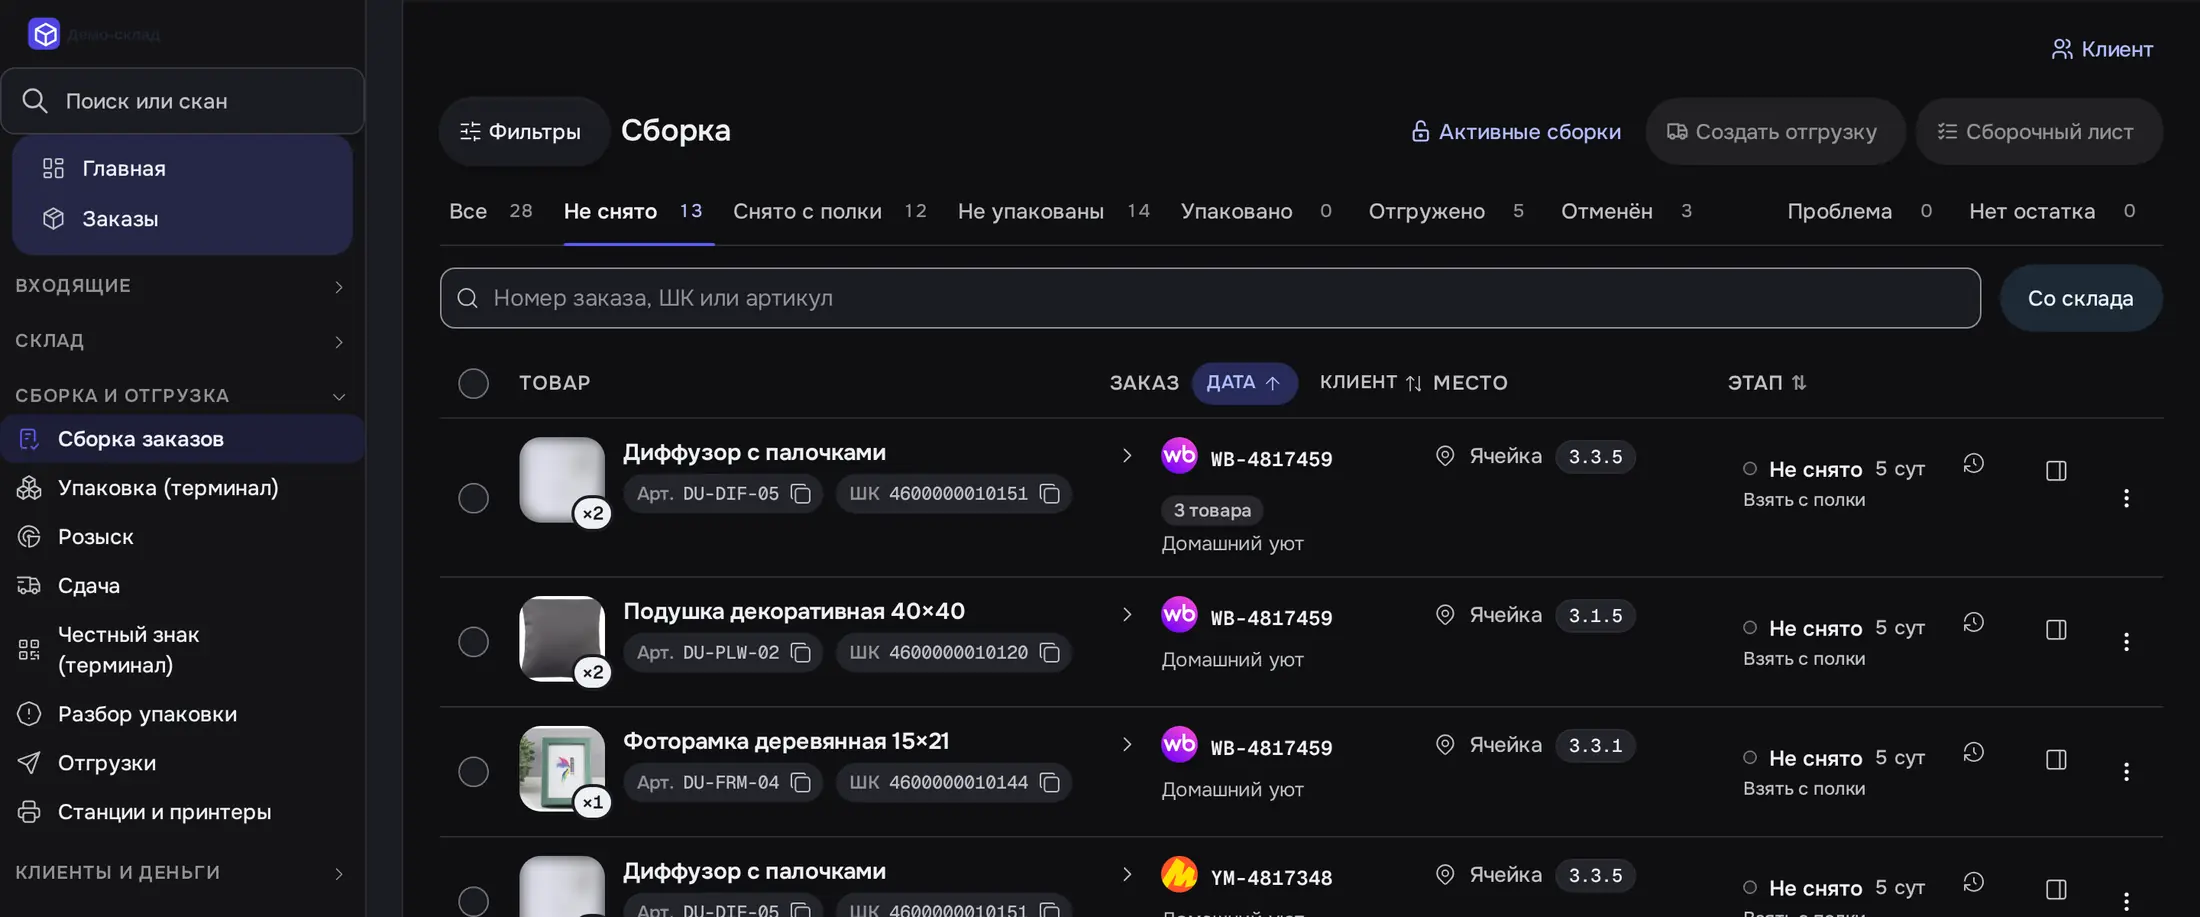Open Сдача in sidebar
Viewport: 2200px width, 917px height.
click(182, 586)
